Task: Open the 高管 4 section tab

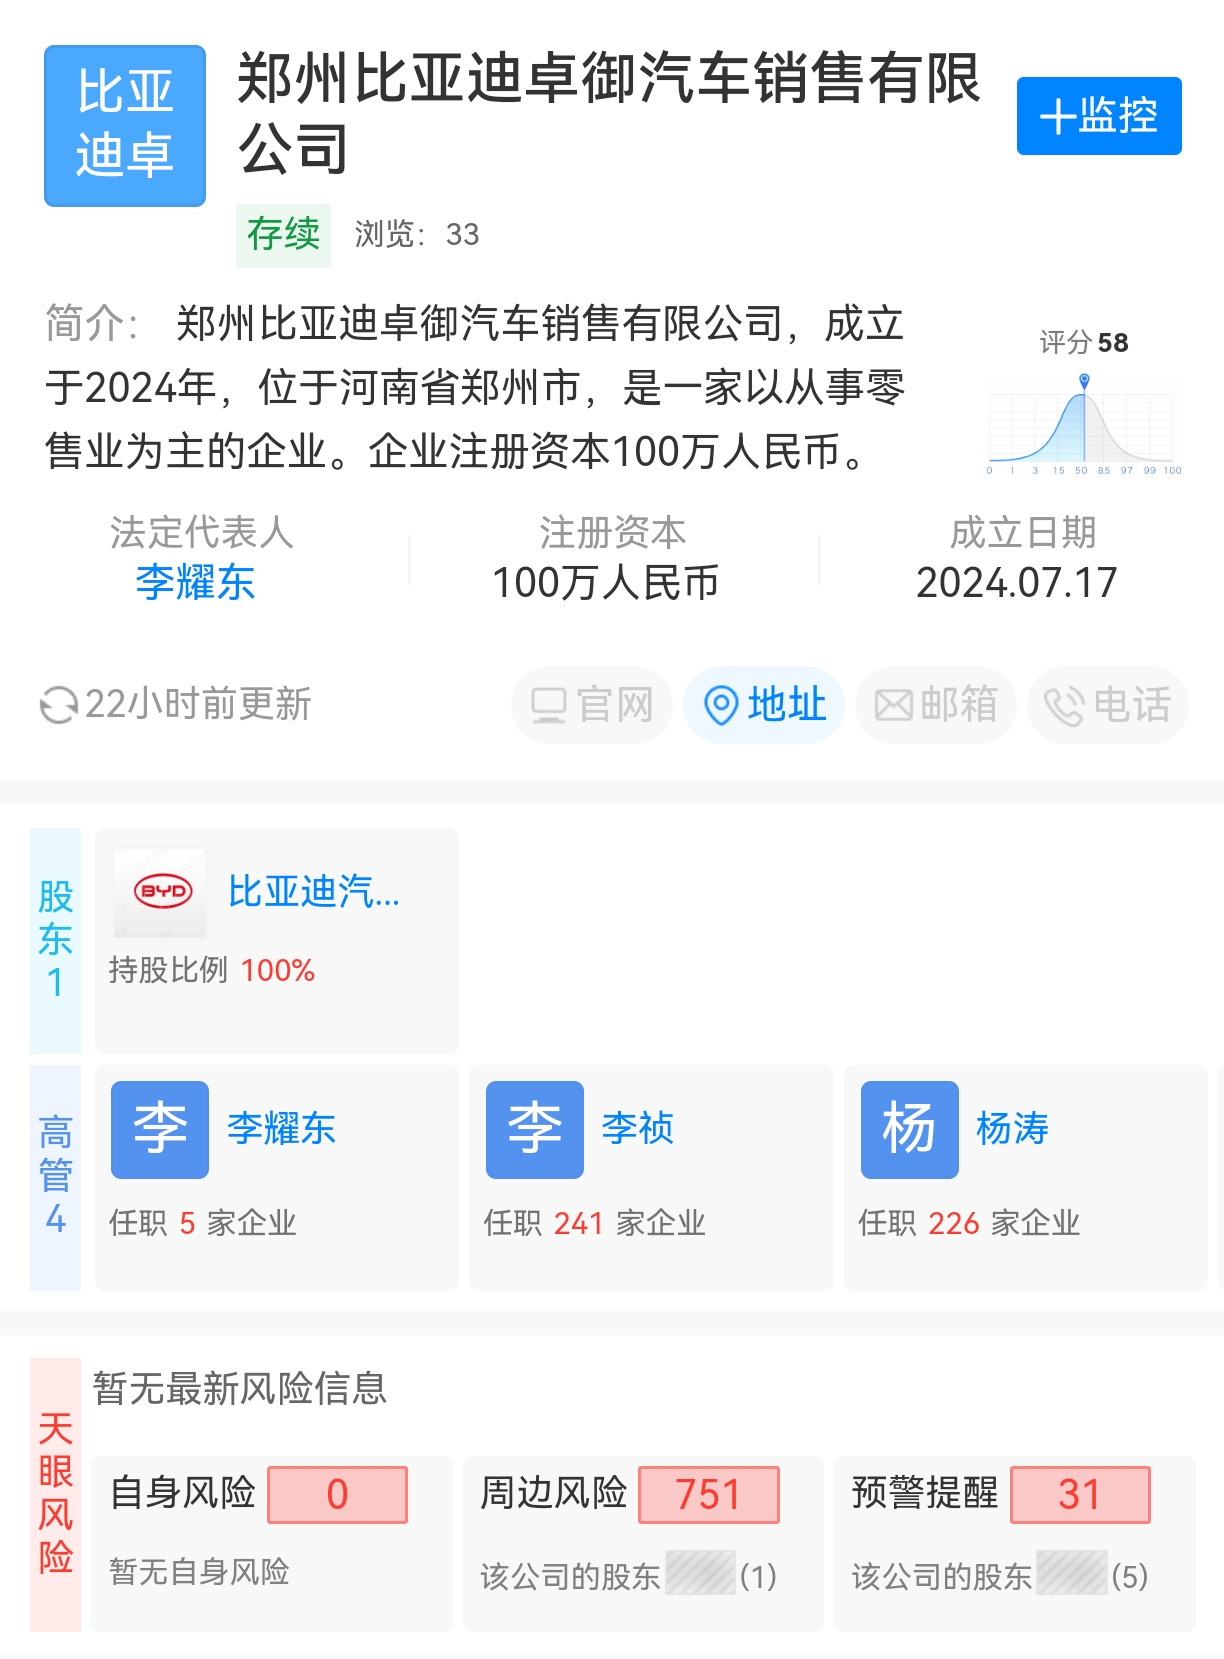Action: [56, 1177]
